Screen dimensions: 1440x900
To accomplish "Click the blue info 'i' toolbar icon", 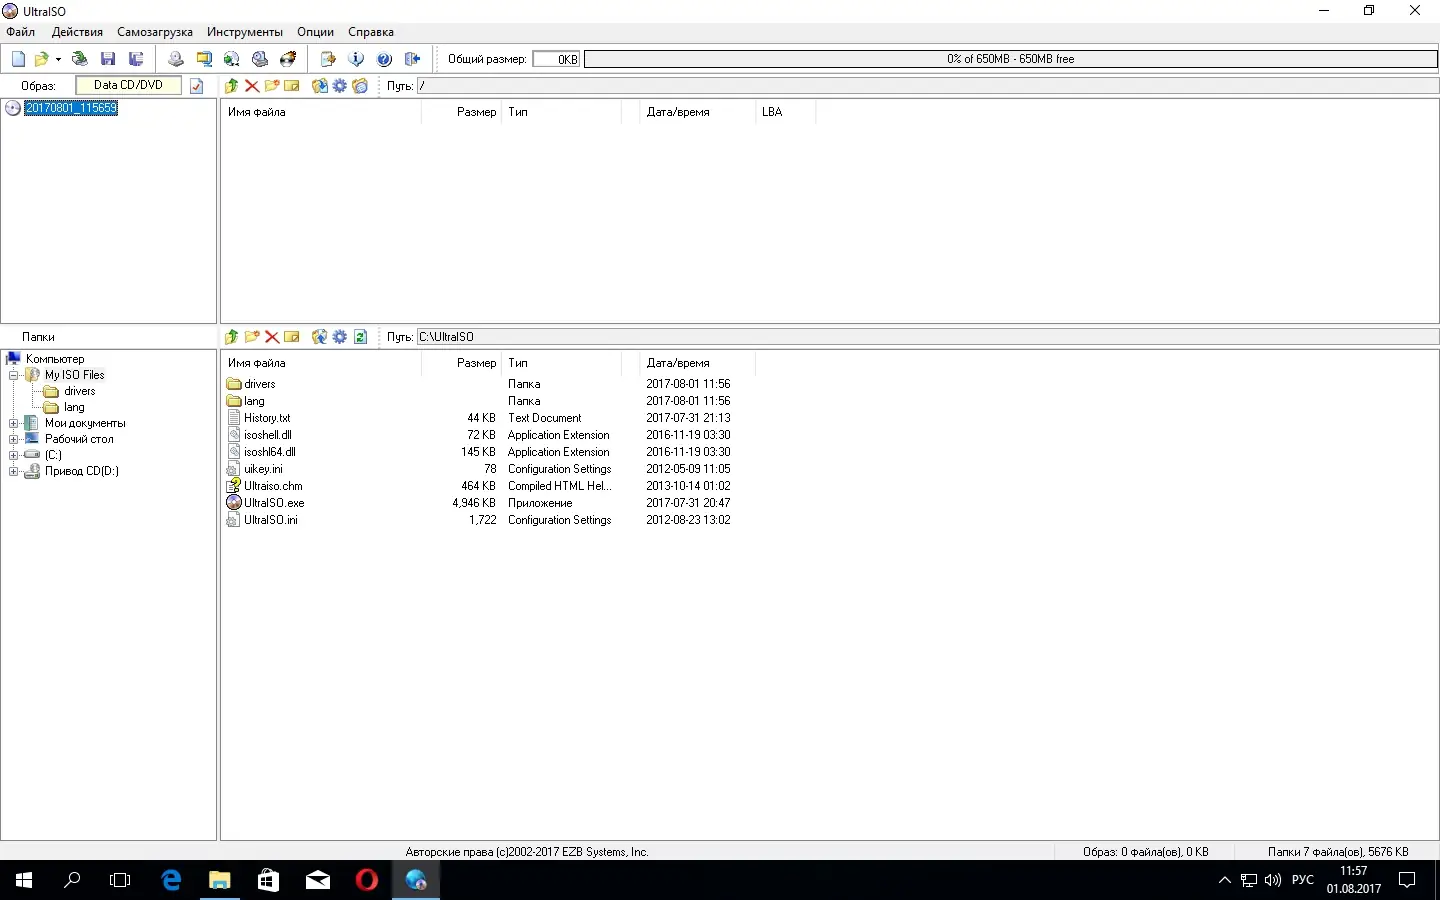I will [x=356, y=59].
